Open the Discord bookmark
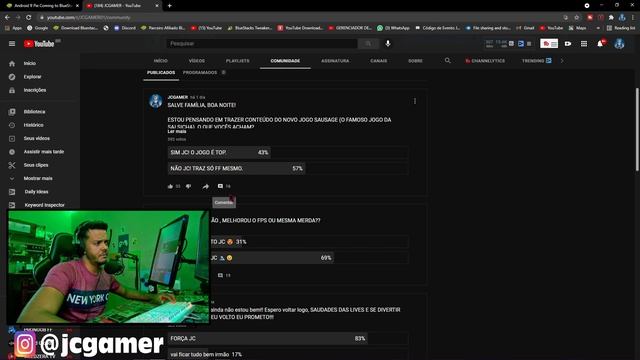Viewport: 640px width, 360px height. tap(124, 28)
